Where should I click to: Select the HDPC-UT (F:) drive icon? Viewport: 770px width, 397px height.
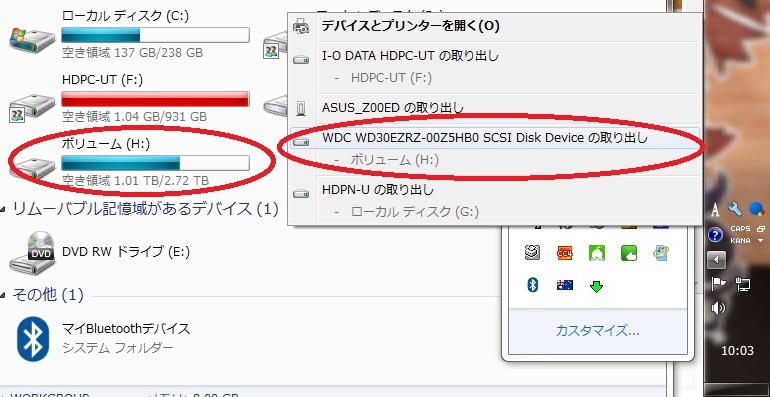pos(32,107)
